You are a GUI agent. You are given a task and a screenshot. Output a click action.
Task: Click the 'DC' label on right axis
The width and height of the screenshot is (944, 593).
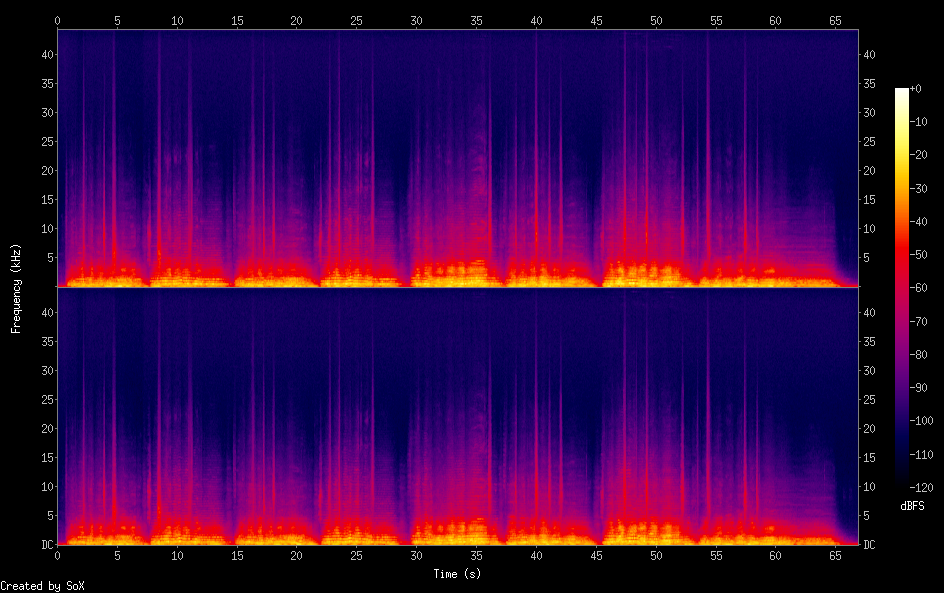tap(869, 544)
